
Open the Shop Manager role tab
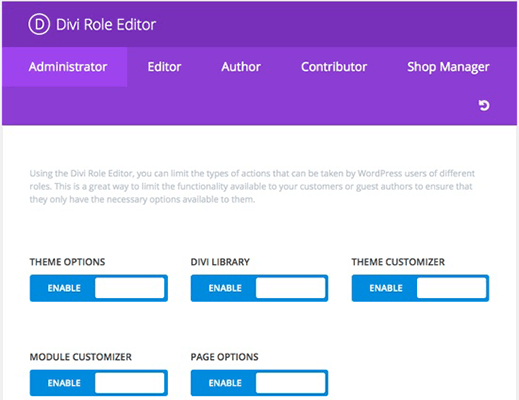click(x=448, y=67)
